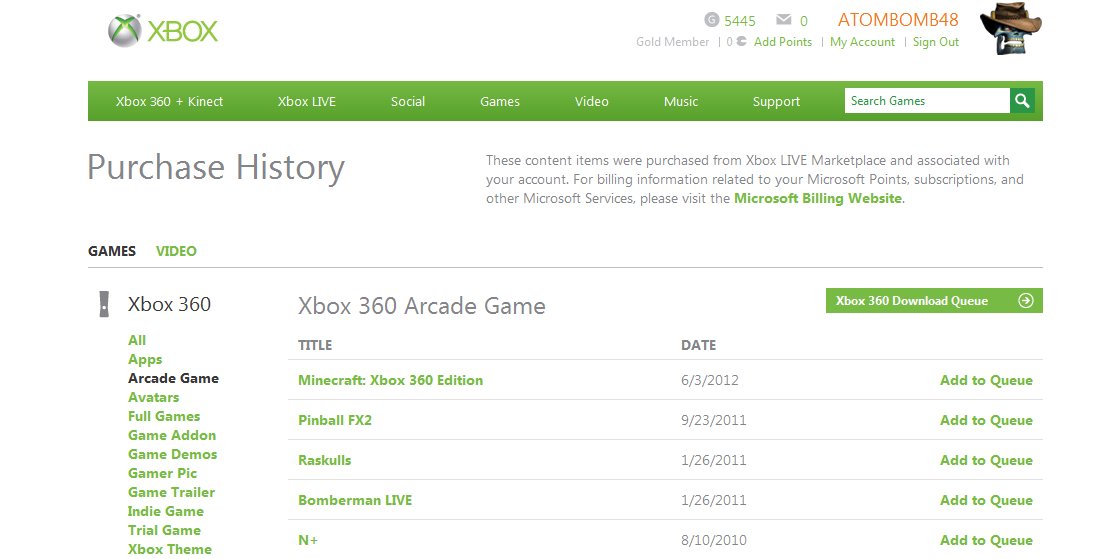Type in the Search Games field
1112x559 pixels.
[926, 101]
